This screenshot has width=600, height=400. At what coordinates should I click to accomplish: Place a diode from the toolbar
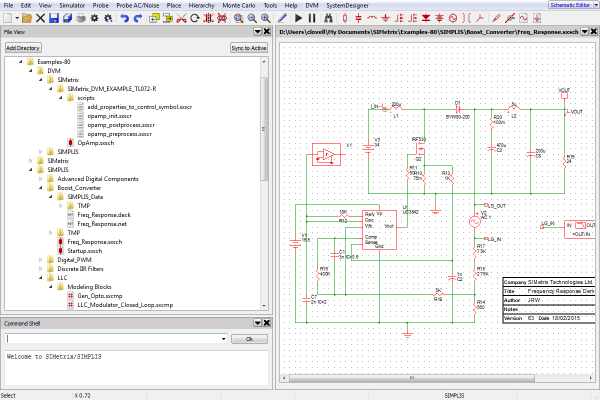click(426, 18)
